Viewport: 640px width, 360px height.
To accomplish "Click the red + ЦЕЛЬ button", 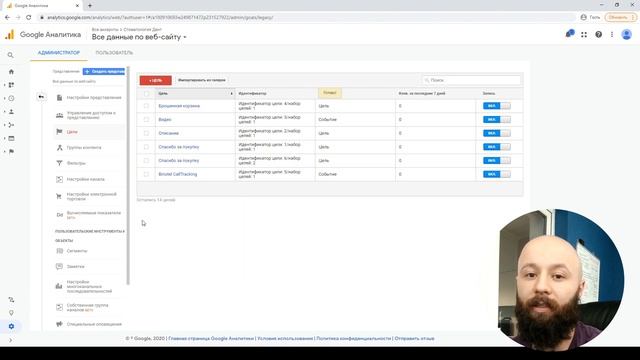I will point(156,80).
